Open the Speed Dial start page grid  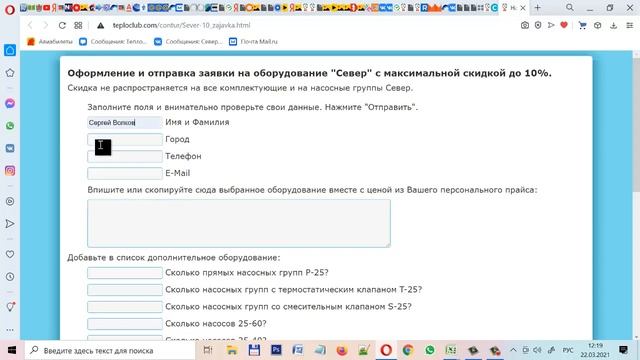(78, 25)
